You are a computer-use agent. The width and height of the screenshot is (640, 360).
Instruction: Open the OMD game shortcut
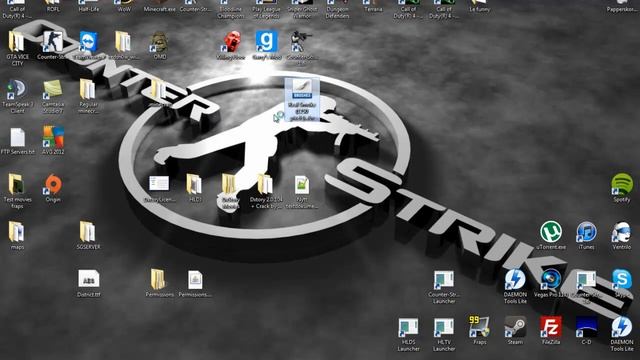tap(160, 42)
